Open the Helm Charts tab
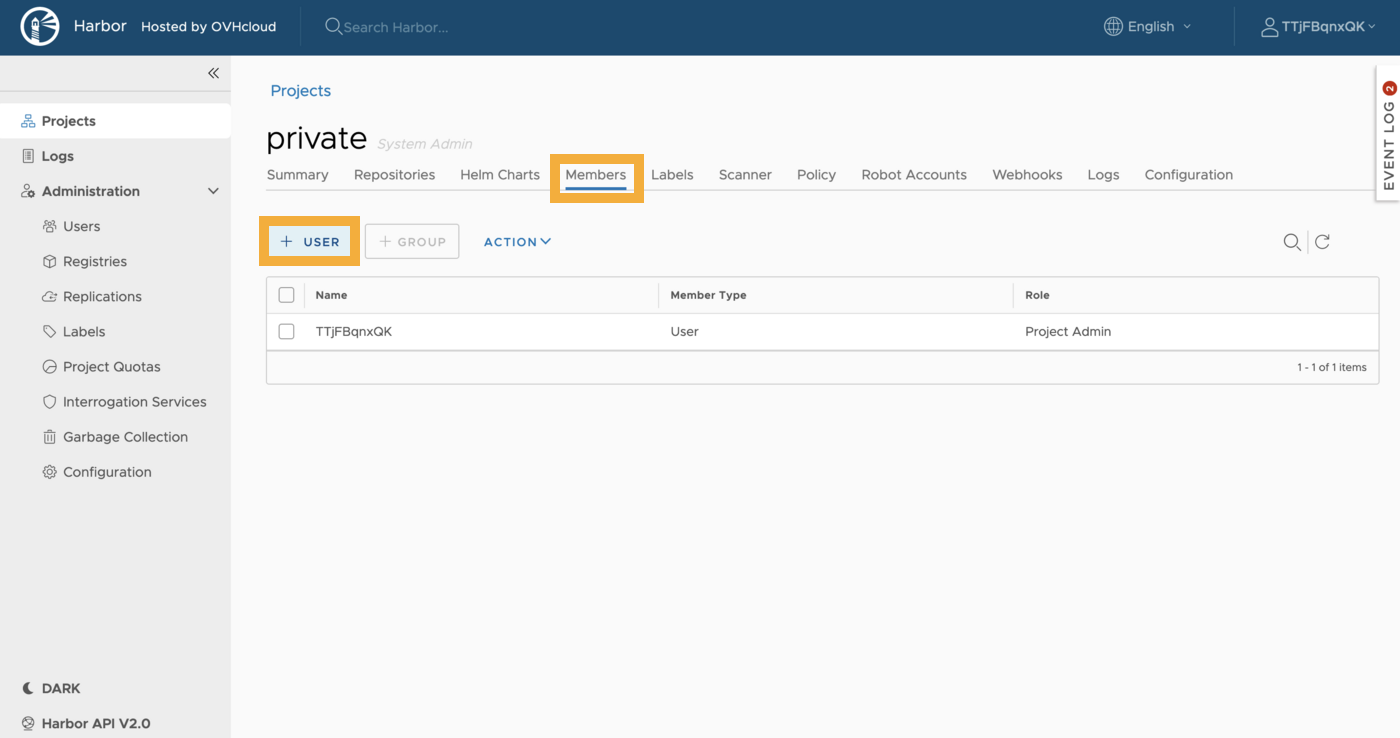1400x738 pixels. (x=500, y=174)
